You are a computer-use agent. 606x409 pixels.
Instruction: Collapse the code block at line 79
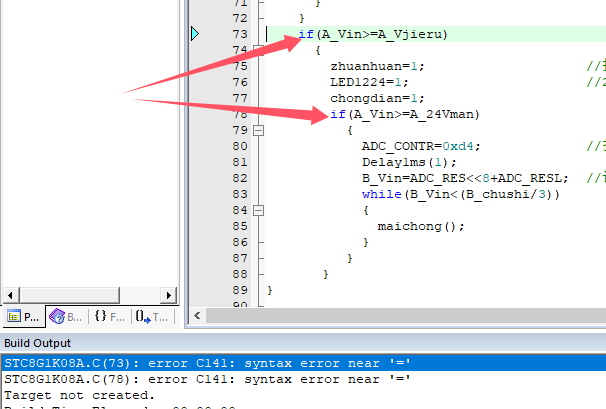(x=259, y=130)
